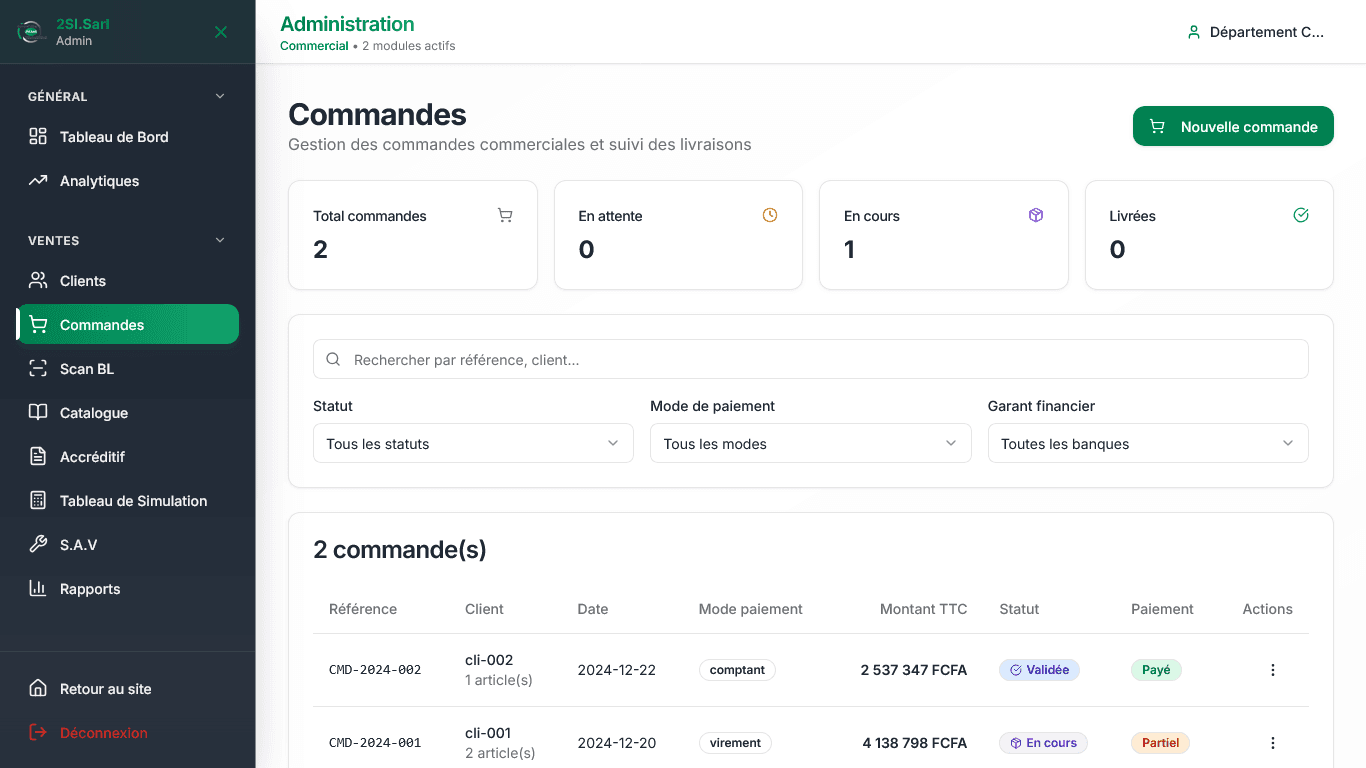1366x768 pixels.
Task: Open the Garant financier dropdown
Action: [1148, 443]
